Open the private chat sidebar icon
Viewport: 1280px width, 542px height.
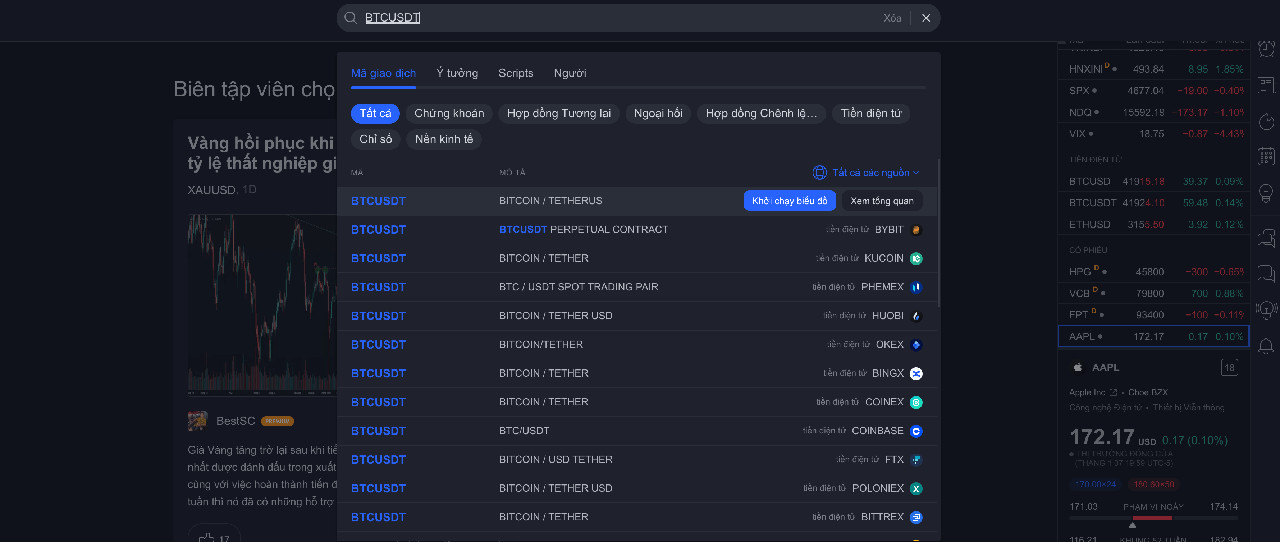1266,273
